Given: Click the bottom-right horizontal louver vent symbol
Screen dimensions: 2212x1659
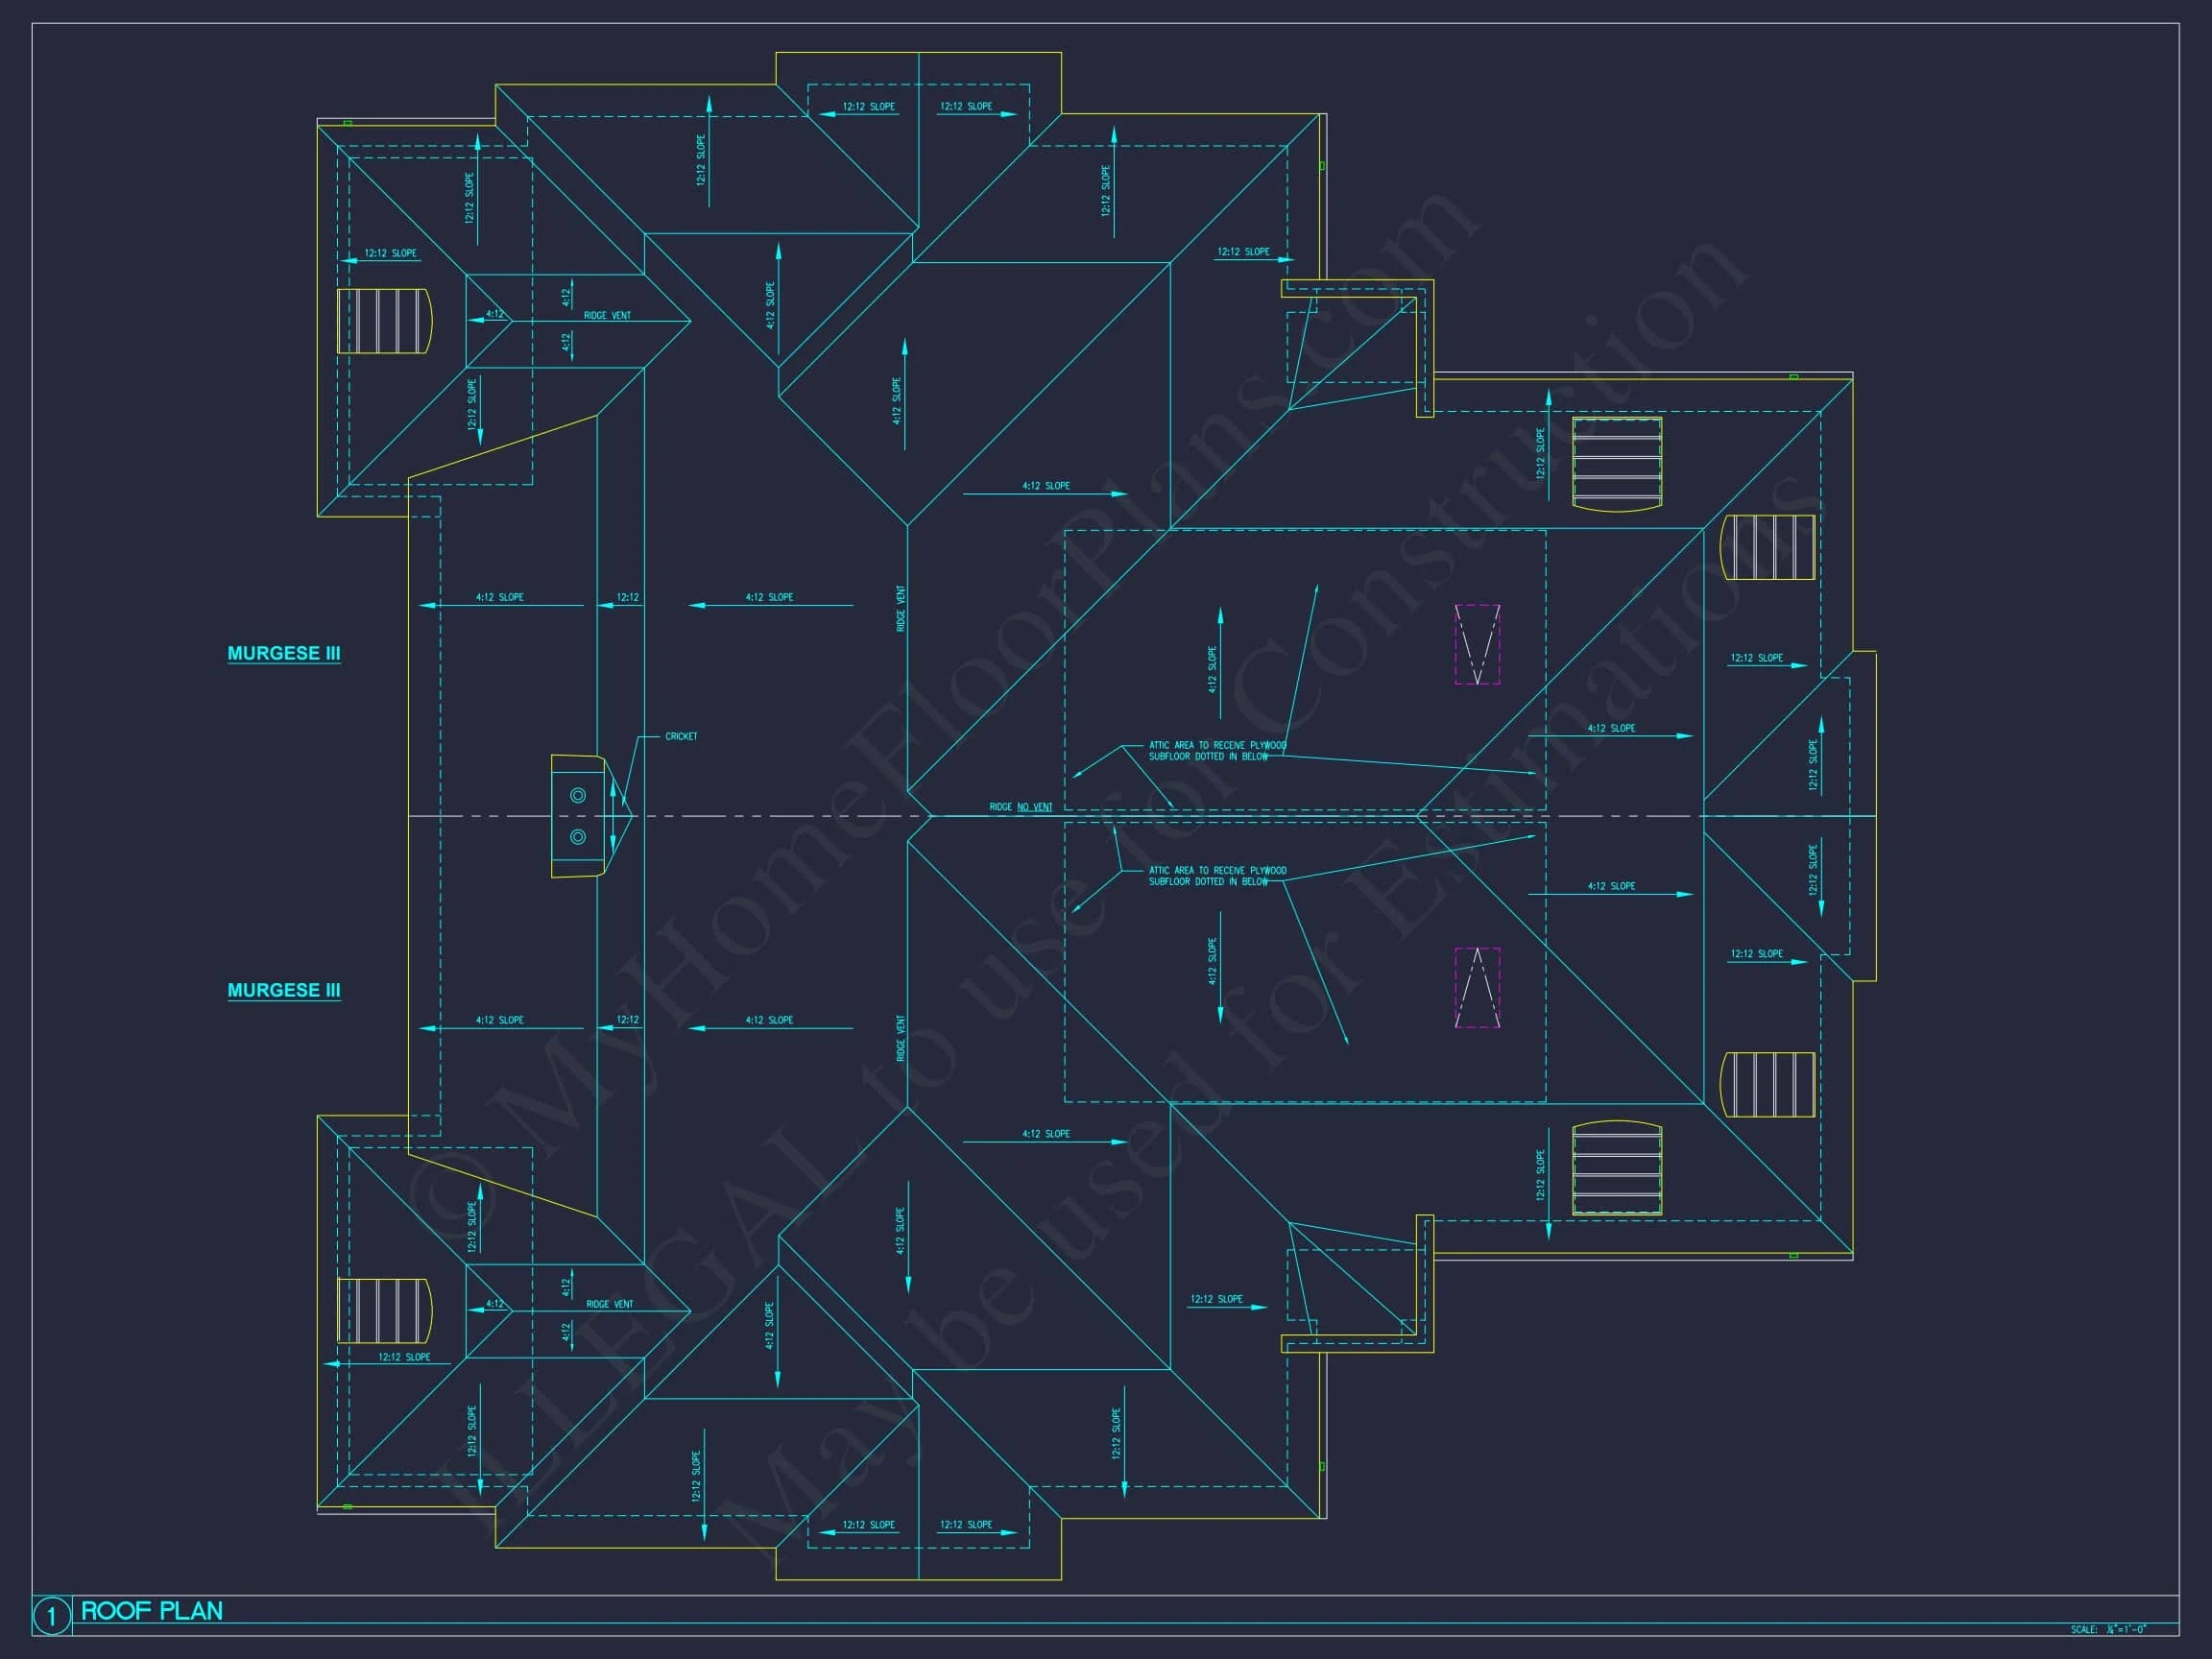Looking at the screenshot, I should coord(1617,1168).
